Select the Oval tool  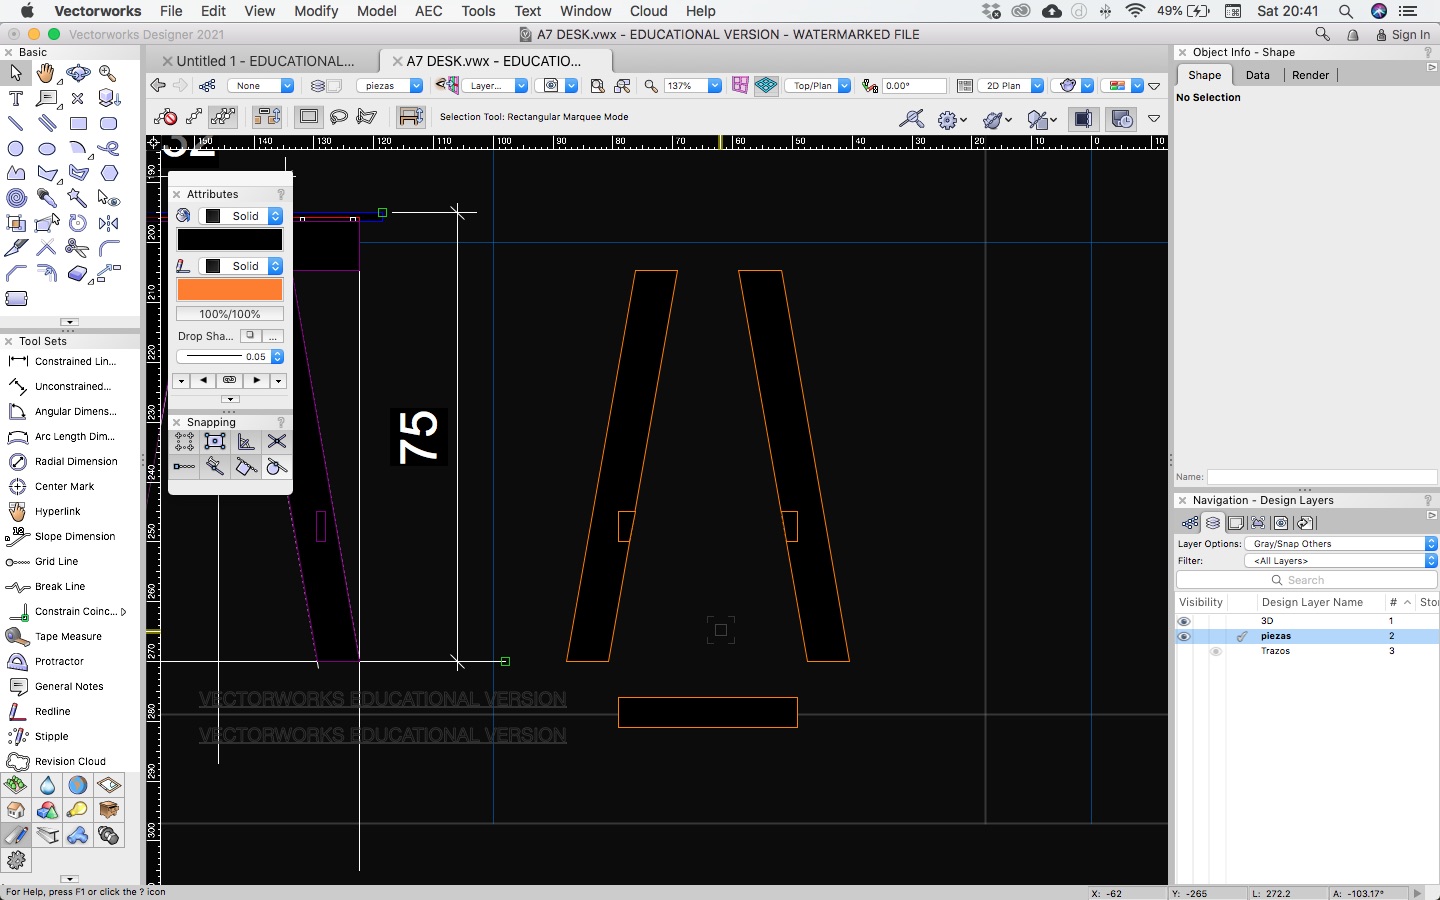click(x=46, y=149)
